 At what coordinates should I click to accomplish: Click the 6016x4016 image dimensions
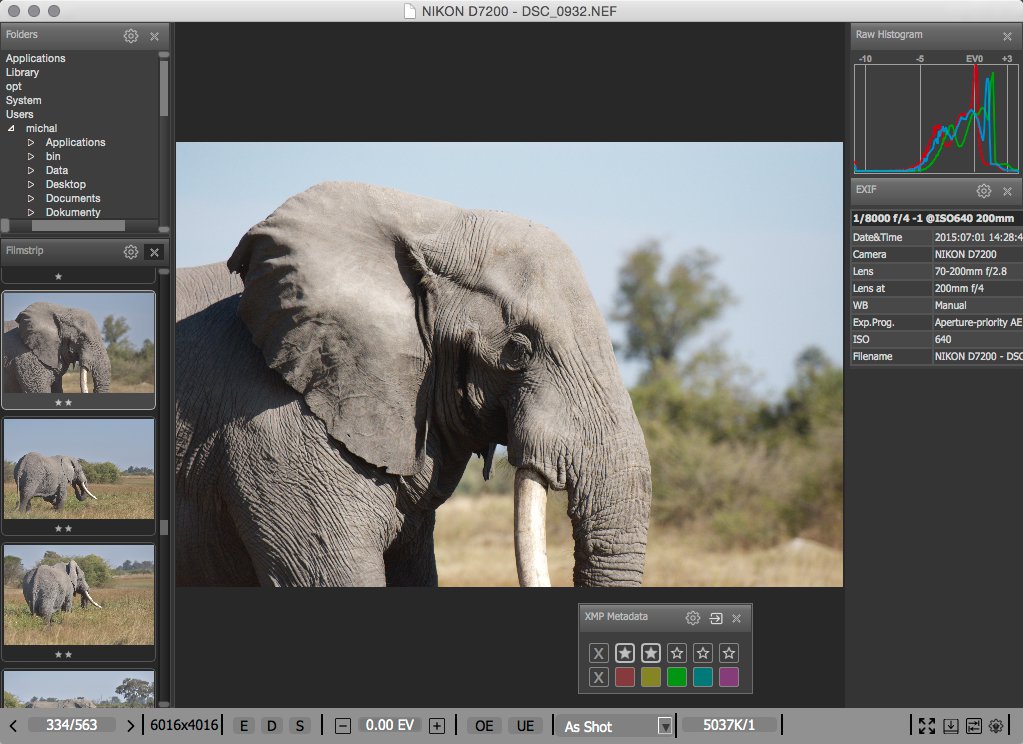[x=184, y=726]
